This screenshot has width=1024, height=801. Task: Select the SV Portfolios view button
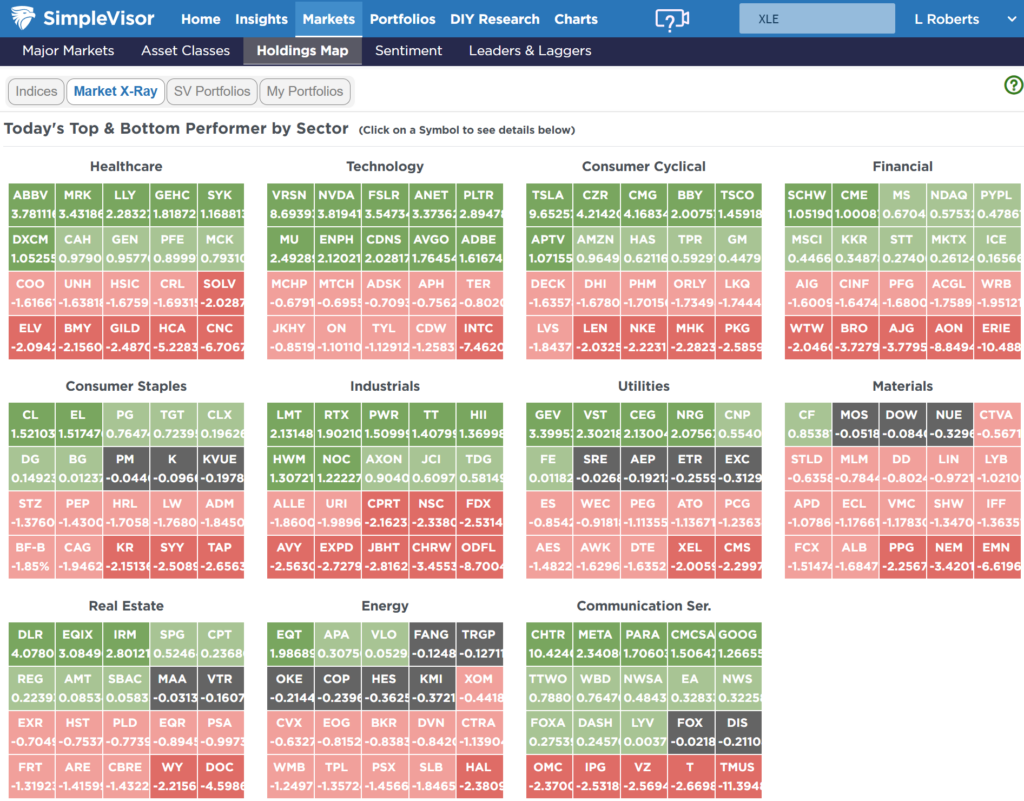click(x=212, y=91)
